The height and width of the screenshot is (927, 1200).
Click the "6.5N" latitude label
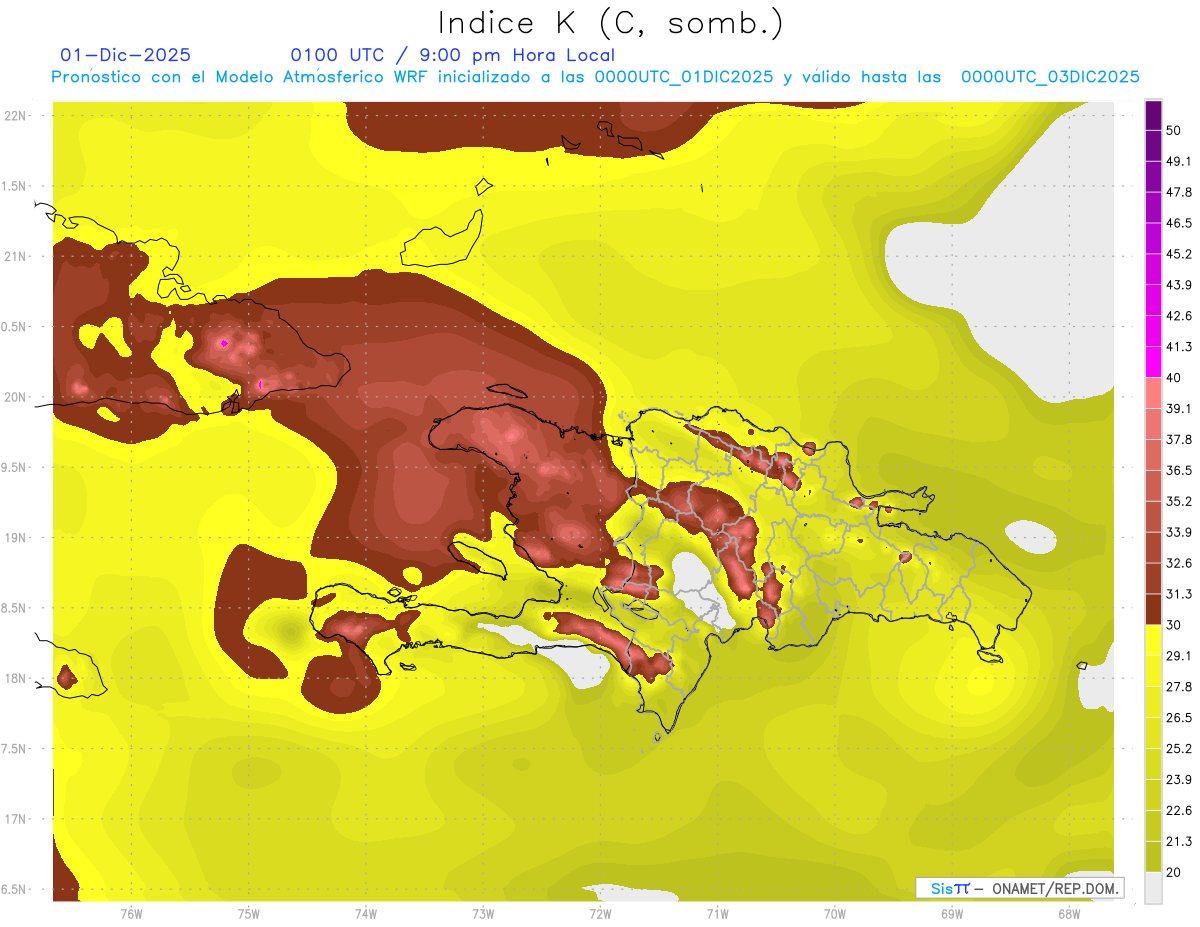point(13,890)
